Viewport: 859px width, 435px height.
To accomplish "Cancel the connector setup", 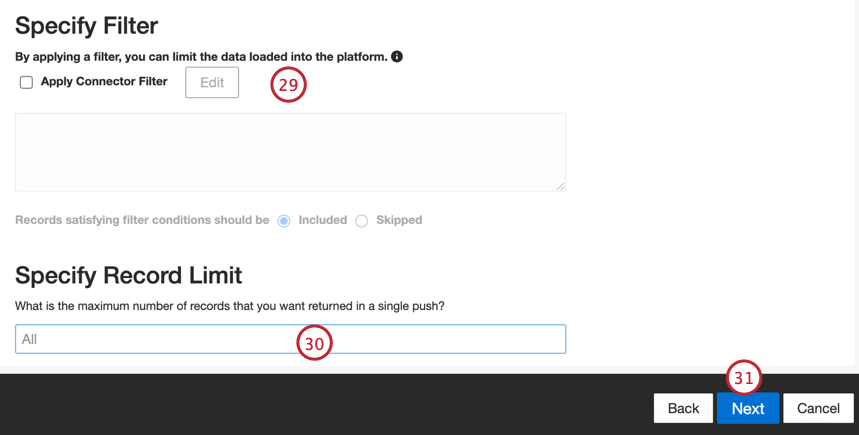I will coord(818,408).
